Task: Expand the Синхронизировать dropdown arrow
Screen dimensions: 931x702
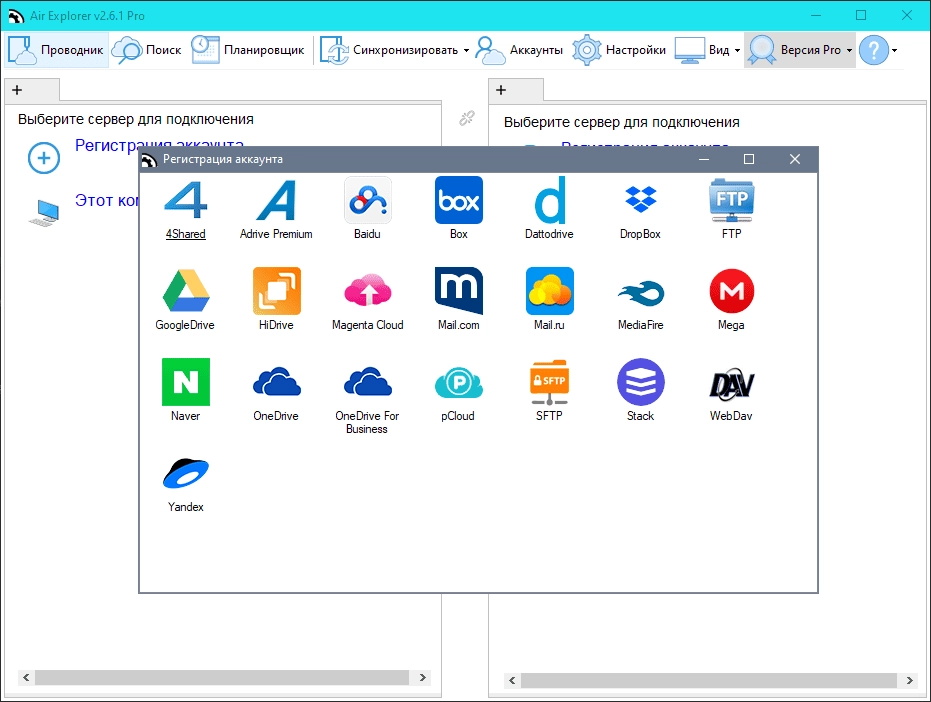Action: point(466,50)
